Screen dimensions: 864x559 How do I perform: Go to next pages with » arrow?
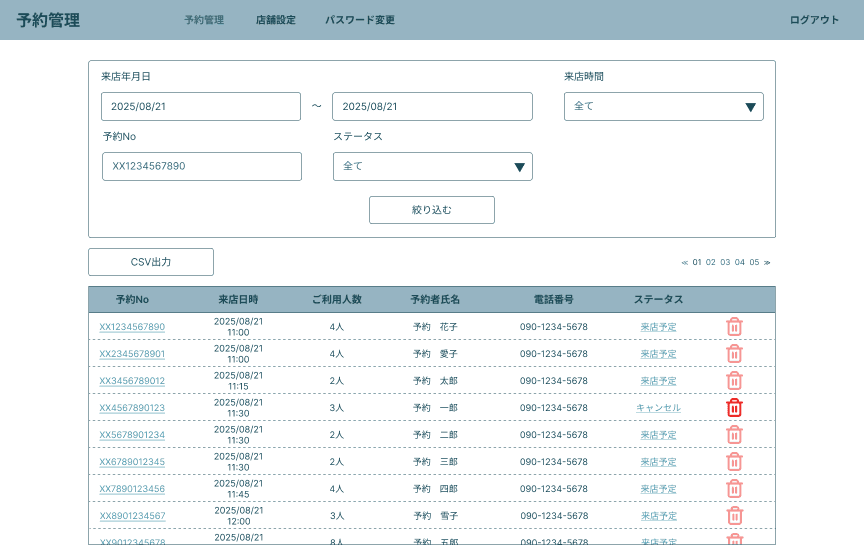[767, 263]
